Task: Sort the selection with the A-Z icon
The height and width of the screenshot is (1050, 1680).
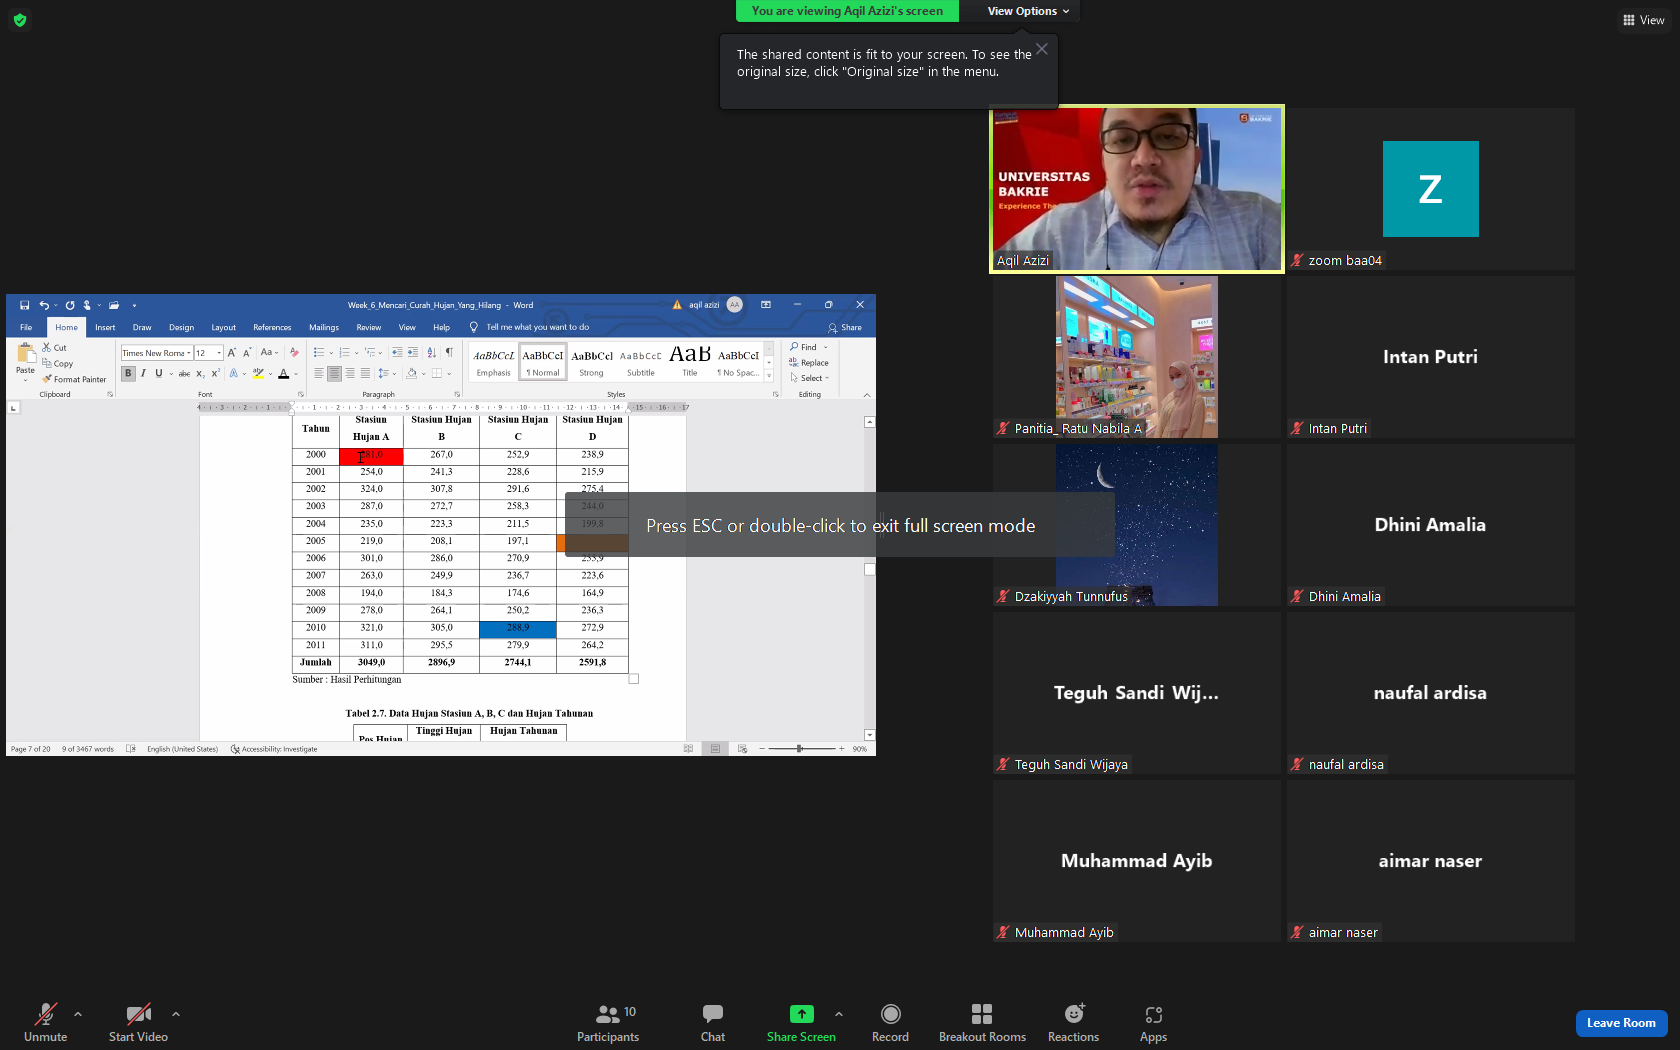Action: (432, 352)
